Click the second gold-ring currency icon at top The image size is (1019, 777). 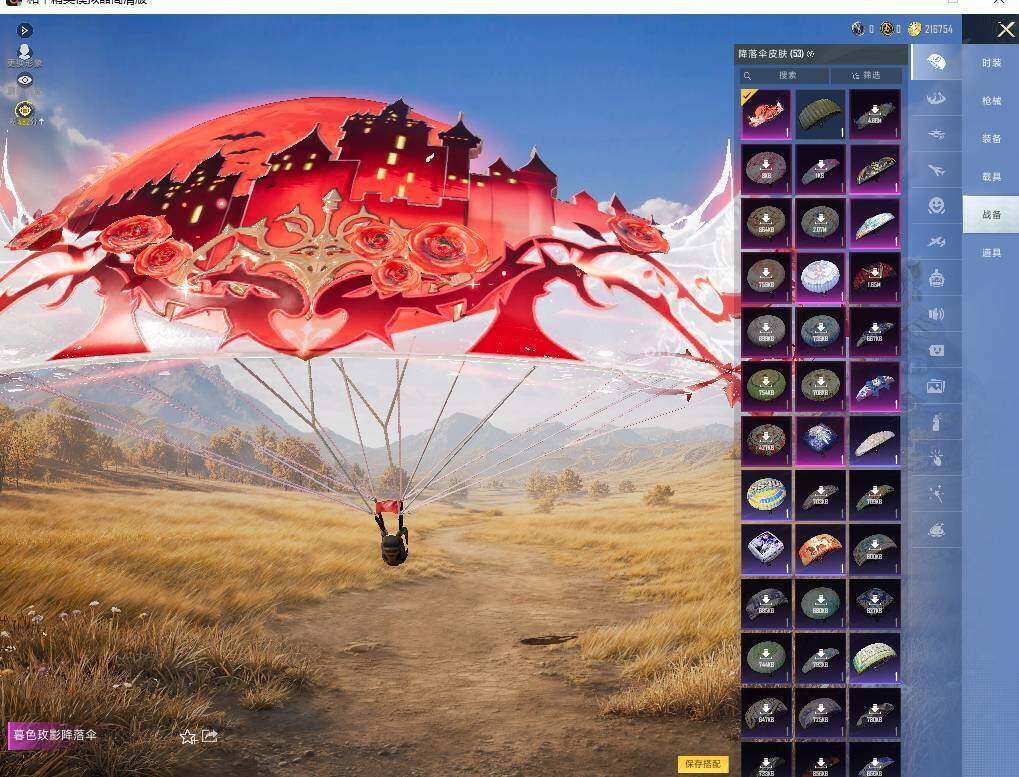pos(886,29)
